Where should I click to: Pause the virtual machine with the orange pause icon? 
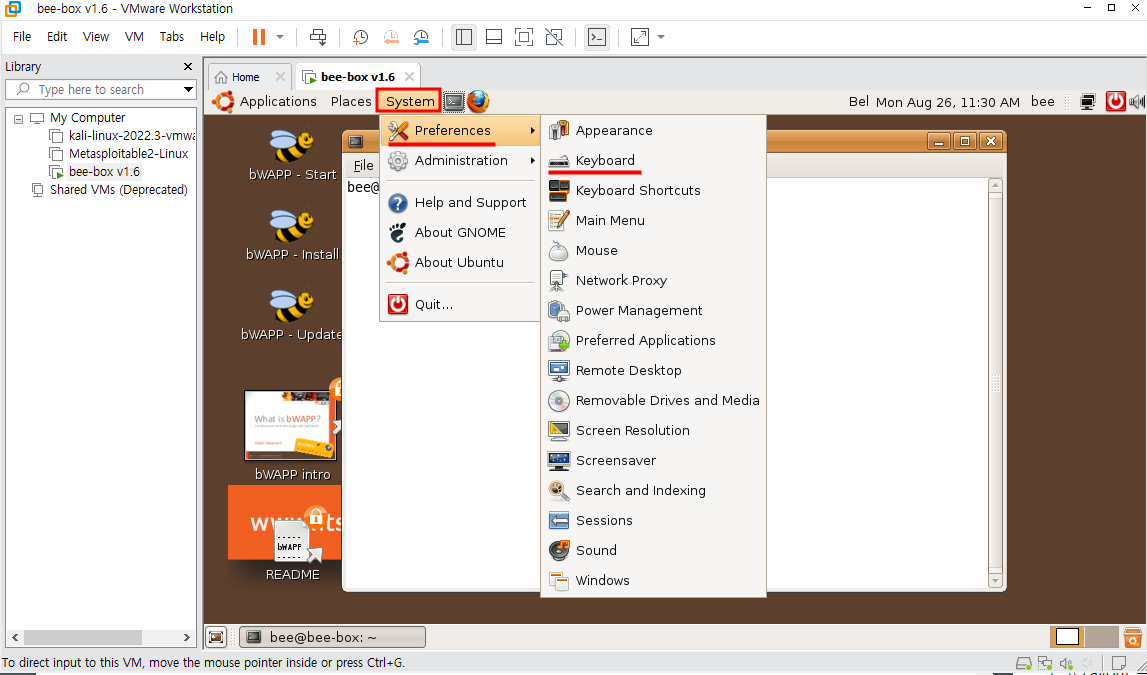(x=259, y=37)
